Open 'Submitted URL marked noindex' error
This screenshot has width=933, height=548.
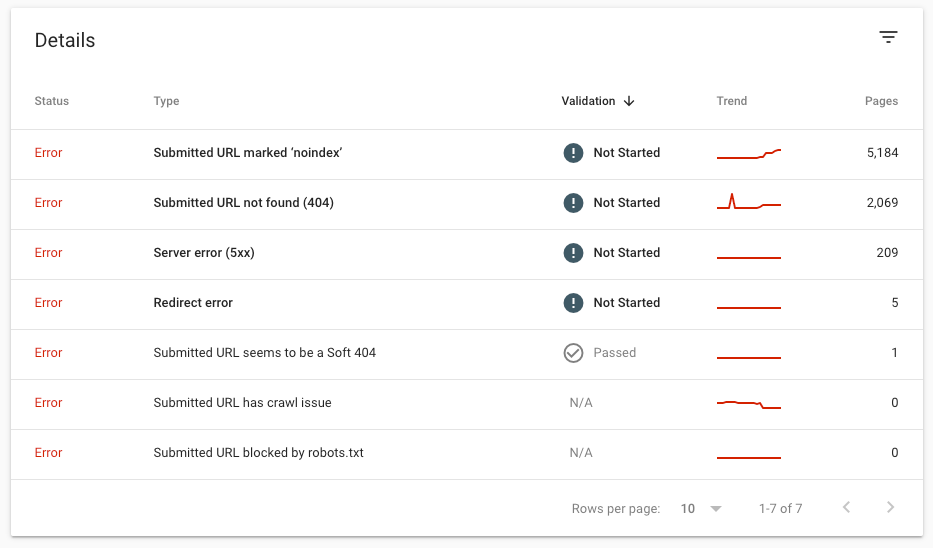(248, 153)
